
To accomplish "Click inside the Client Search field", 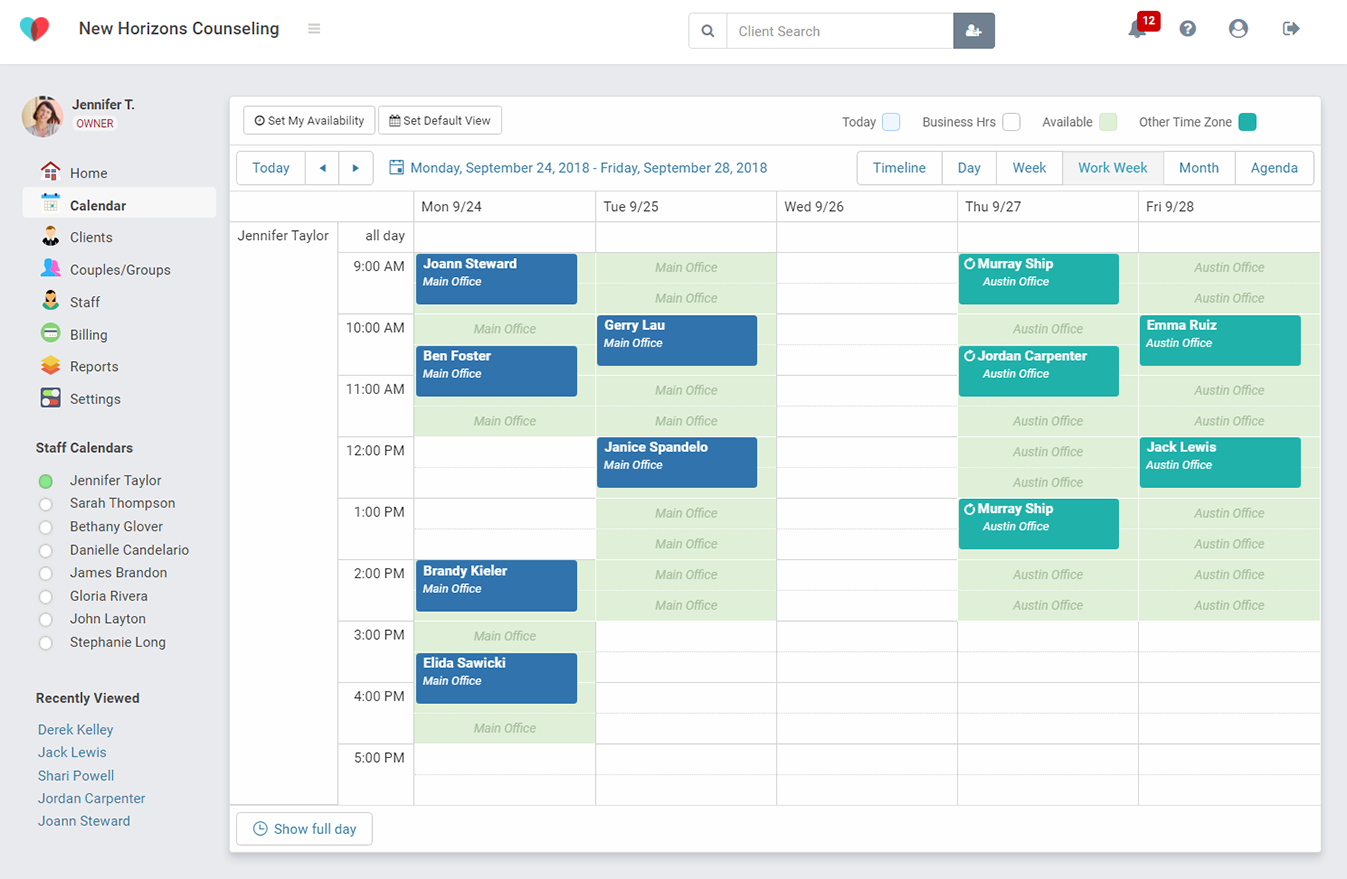I will [x=840, y=30].
